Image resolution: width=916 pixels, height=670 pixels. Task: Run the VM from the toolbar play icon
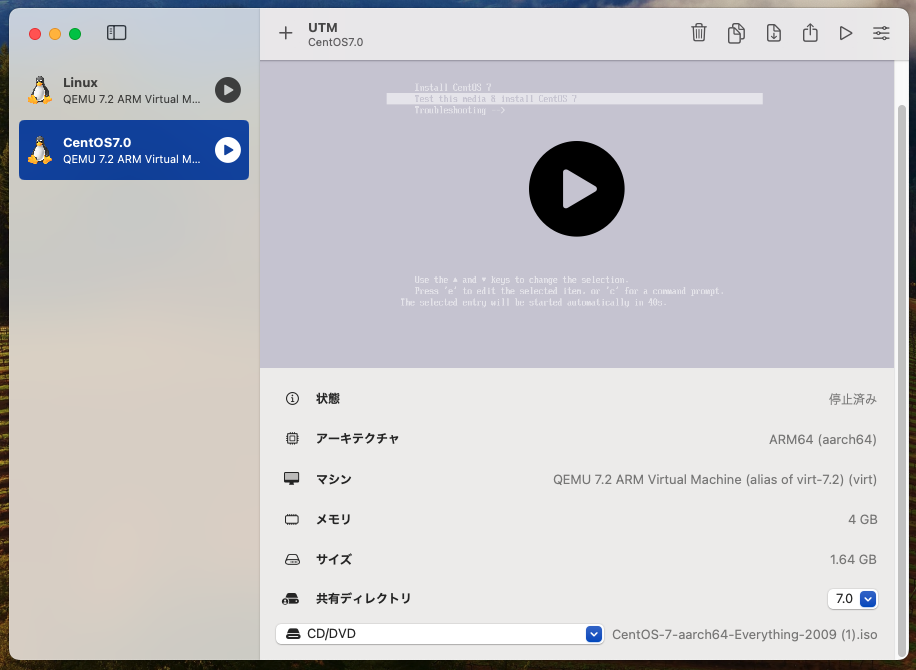point(845,33)
